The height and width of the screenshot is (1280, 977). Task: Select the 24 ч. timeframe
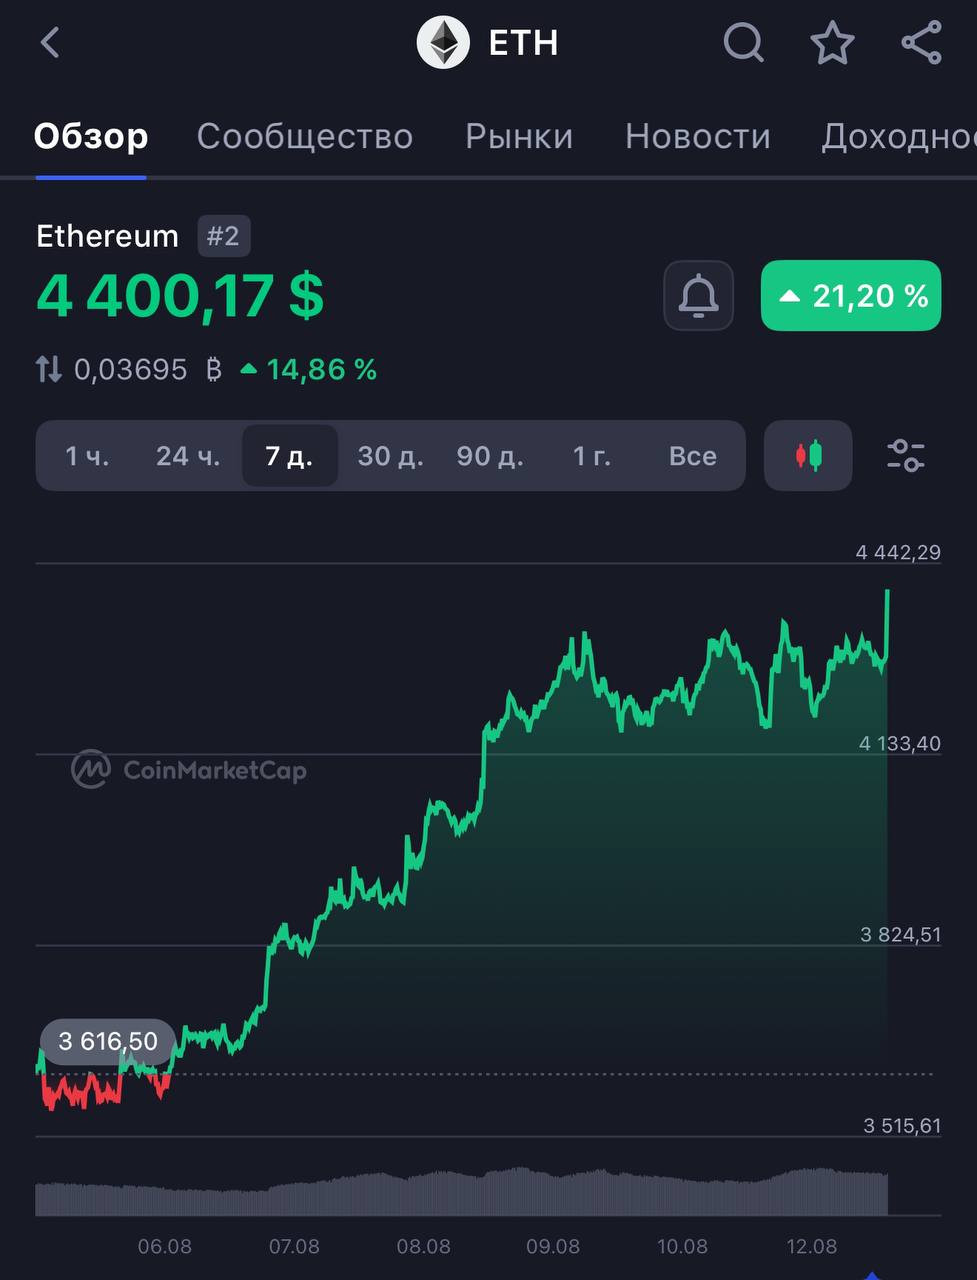point(188,456)
